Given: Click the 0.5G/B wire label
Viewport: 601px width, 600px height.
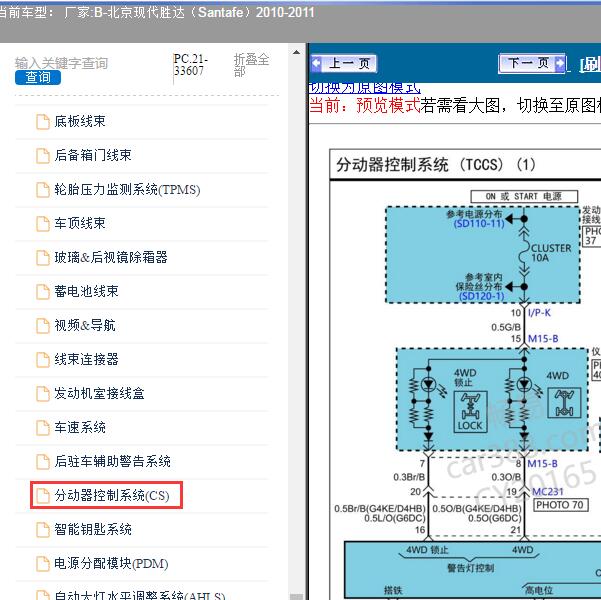Looking at the screenshot, I should point(506,327).
